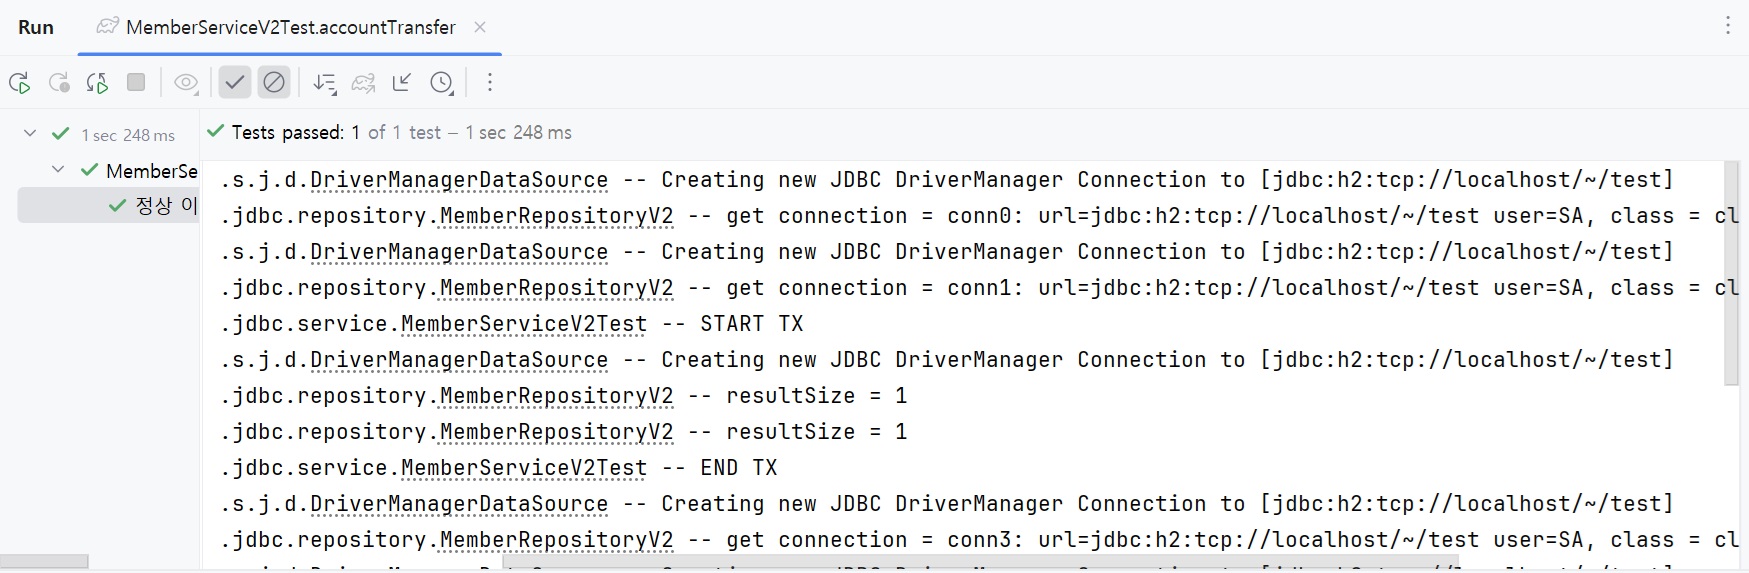Click the Rerun tests icon
The image size is (1749, 573).
[19, 83]
